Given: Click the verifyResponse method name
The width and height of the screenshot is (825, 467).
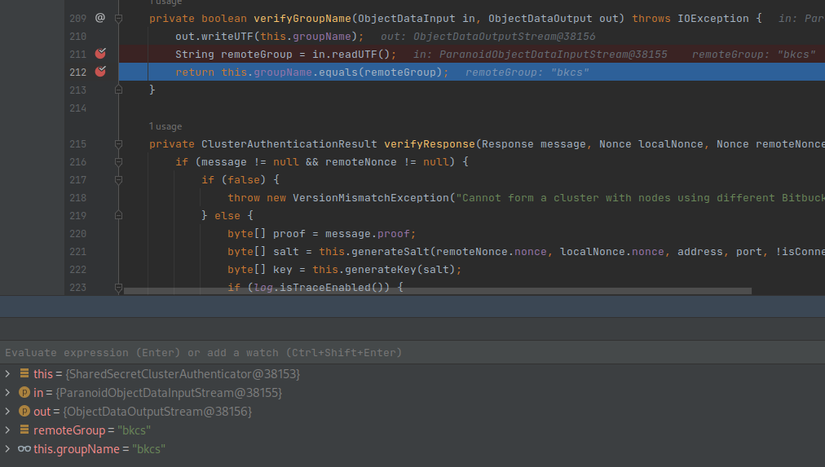Looking at the screenshot, I should click(429, 144).
